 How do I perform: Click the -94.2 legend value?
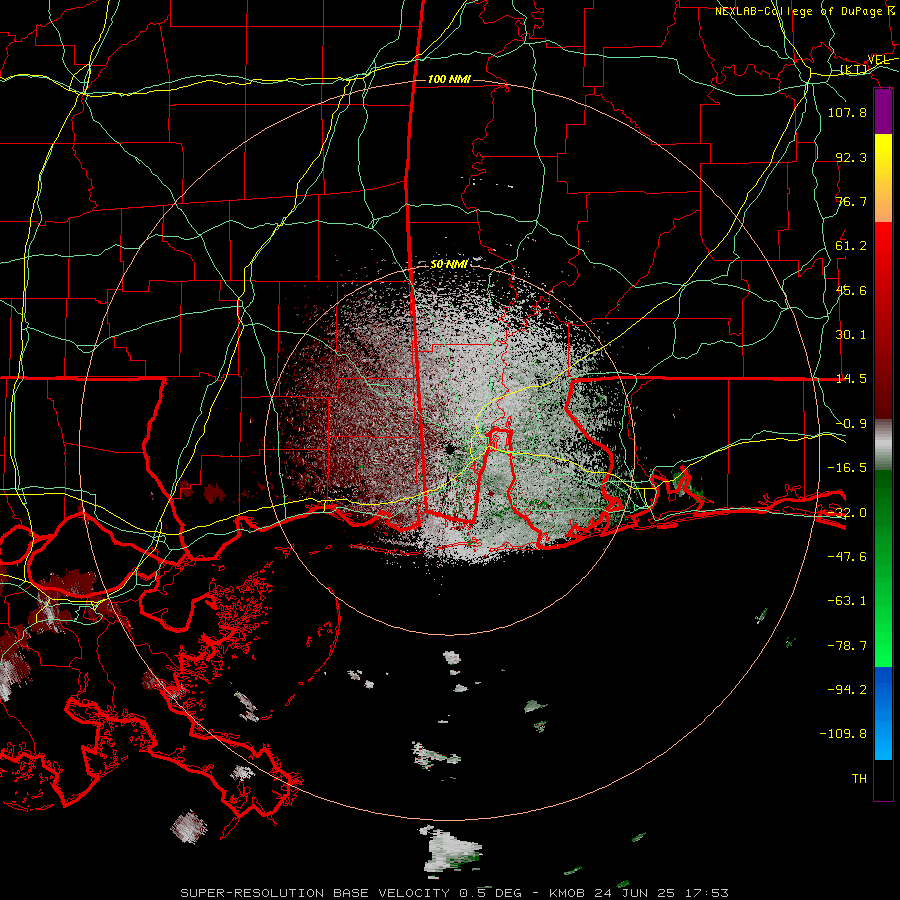[x=847, y=689]
